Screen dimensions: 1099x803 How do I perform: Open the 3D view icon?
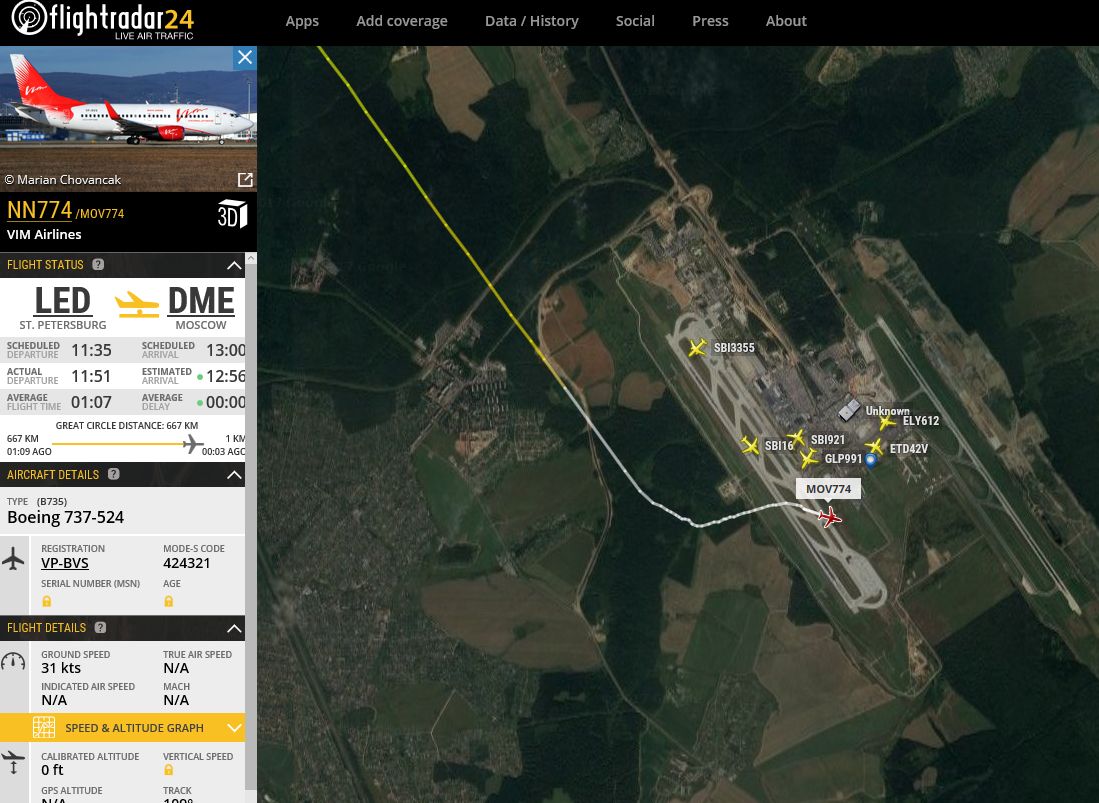232,214
